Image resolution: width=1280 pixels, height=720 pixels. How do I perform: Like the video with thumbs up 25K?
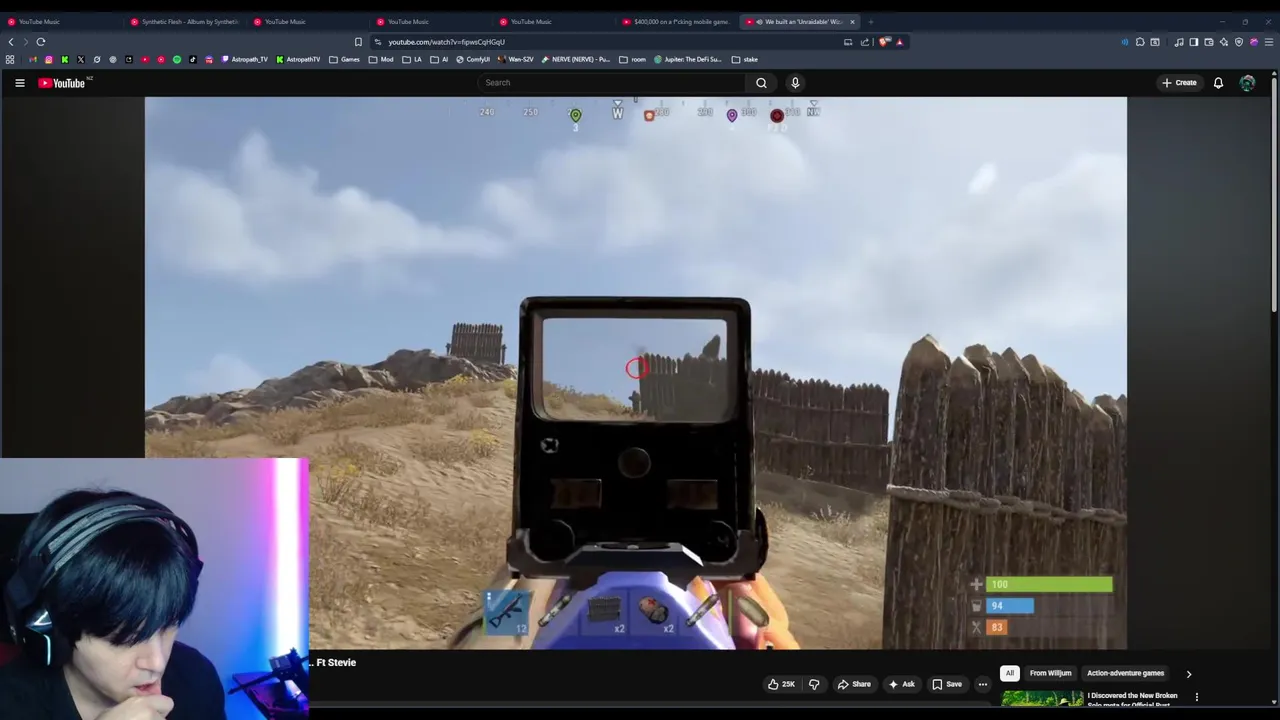781,684
